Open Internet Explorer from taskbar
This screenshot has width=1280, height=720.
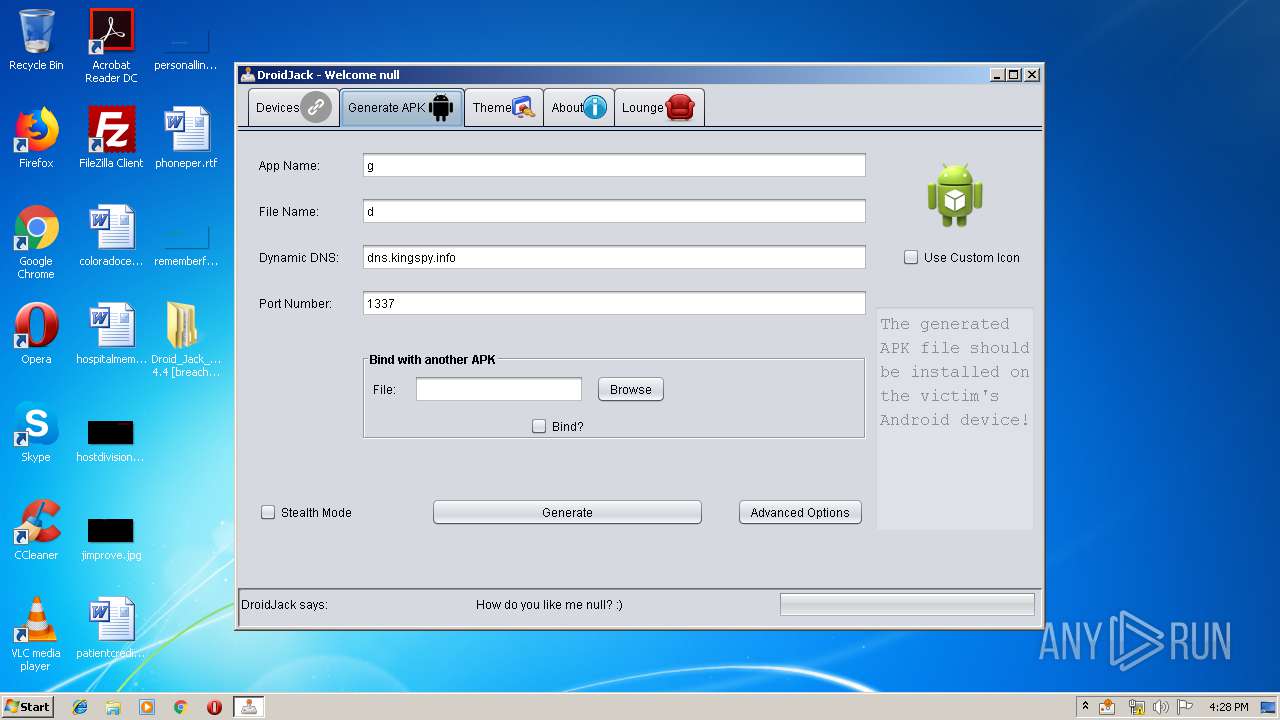pos(80,707)
